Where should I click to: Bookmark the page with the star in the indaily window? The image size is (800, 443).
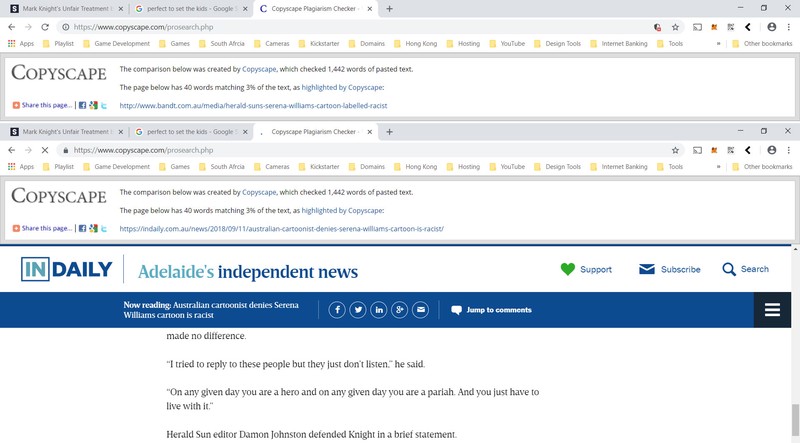[675, 150]
